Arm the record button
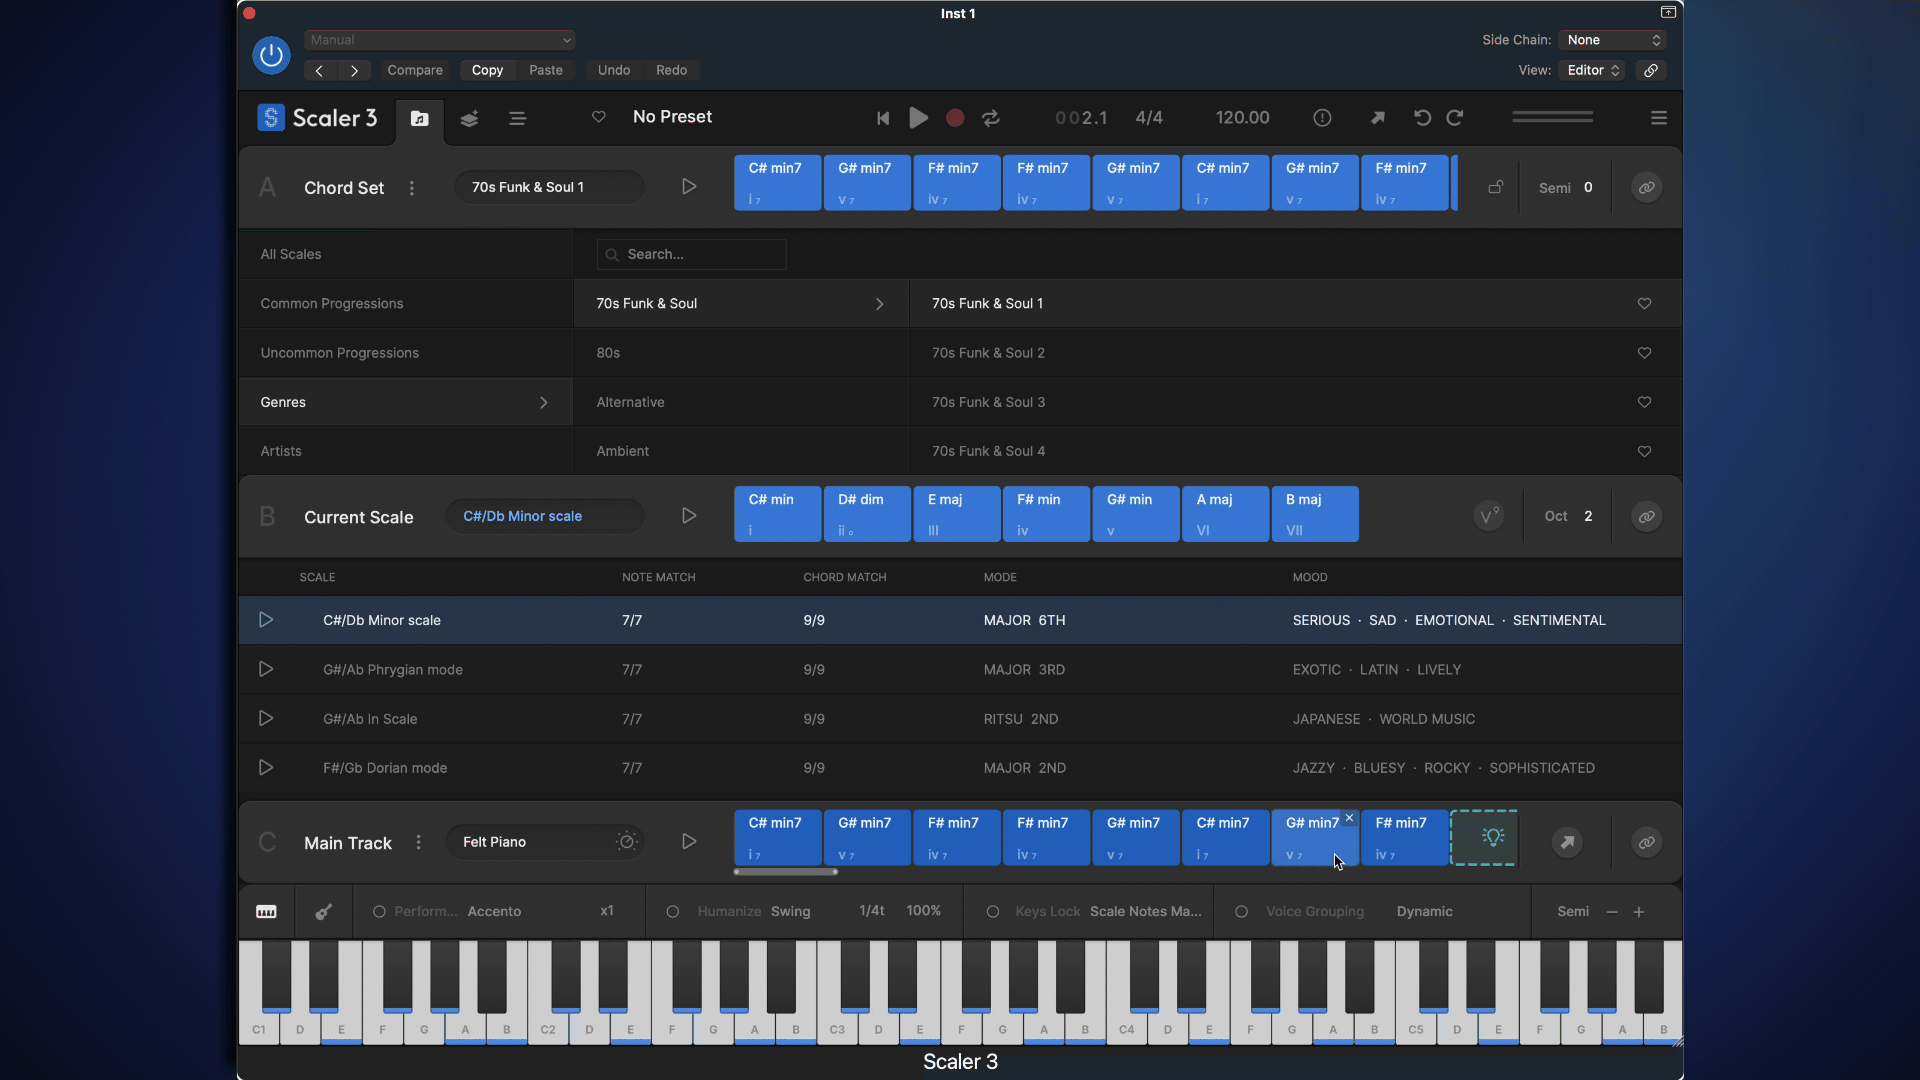Image resolution: width=1920 pixels, height=1080 pixels. click(x=955, y=118)
